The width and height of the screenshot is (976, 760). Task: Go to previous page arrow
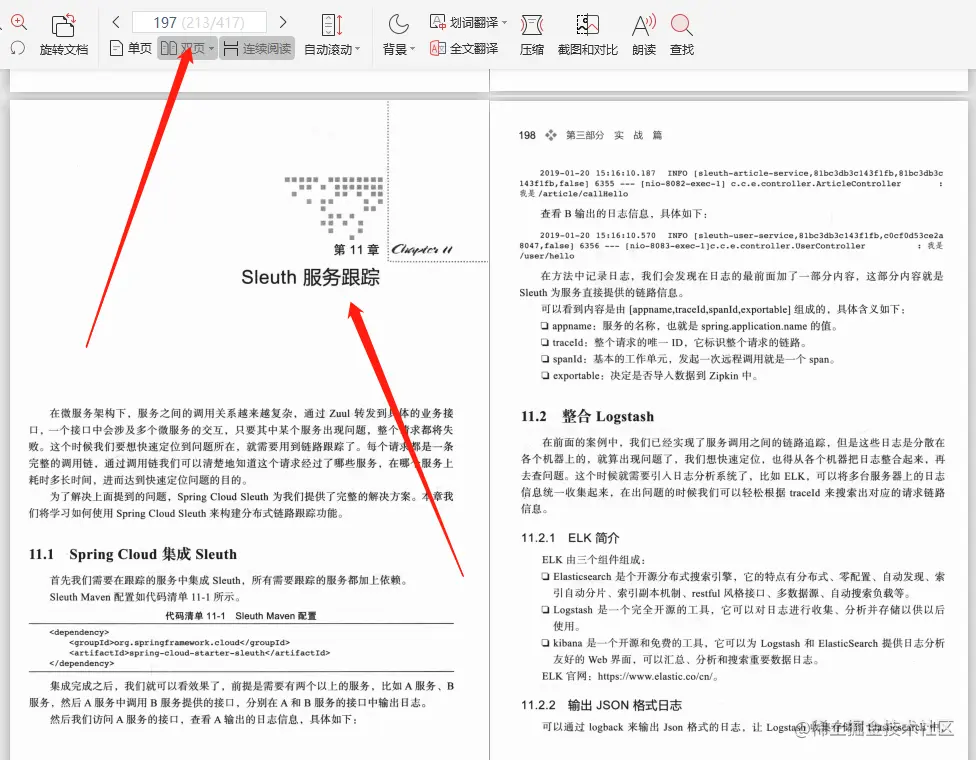click(x=116, y=22)
